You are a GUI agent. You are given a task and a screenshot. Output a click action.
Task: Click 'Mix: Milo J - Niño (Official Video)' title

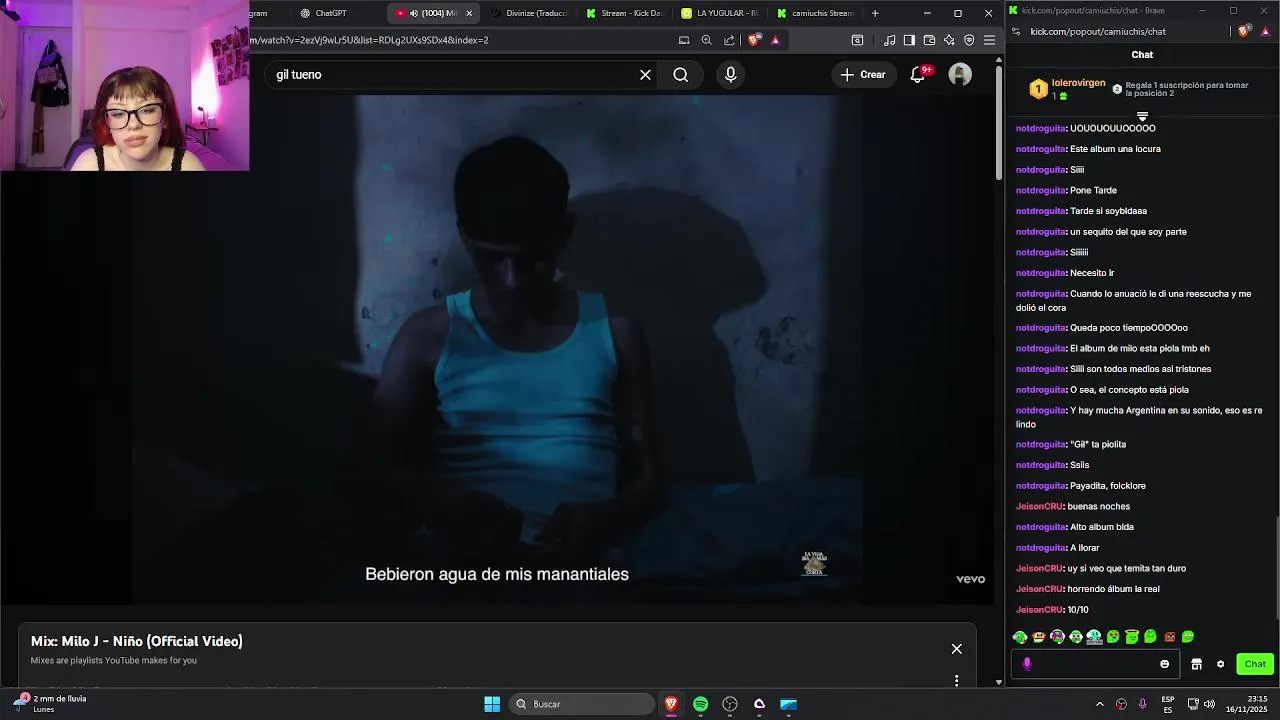pos(137,641)
